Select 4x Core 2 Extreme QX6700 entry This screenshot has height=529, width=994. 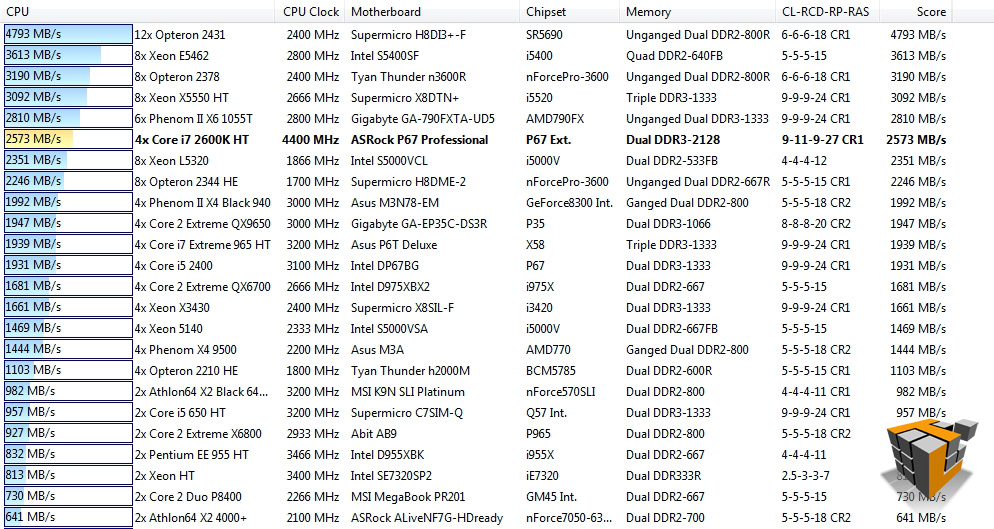click(202, 286)
